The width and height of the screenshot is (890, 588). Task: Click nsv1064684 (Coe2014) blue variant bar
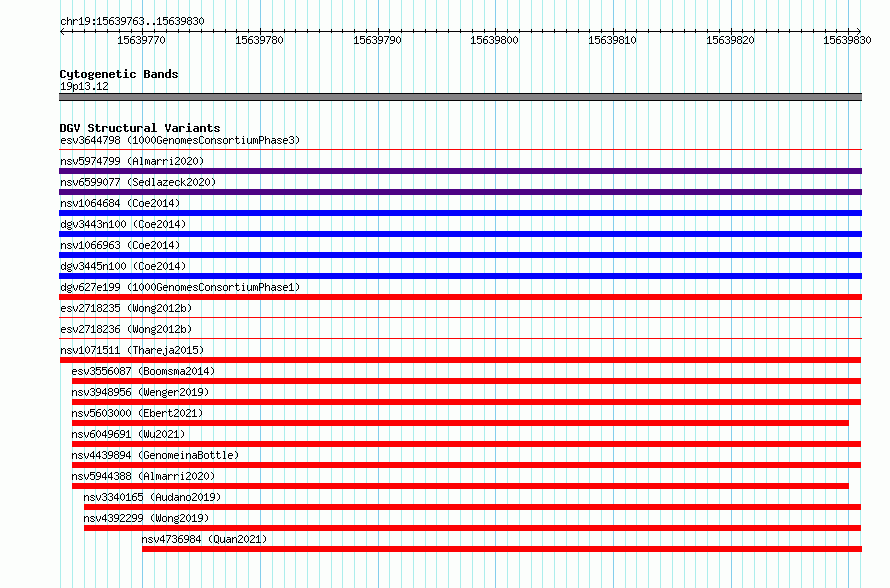[460, 213]
